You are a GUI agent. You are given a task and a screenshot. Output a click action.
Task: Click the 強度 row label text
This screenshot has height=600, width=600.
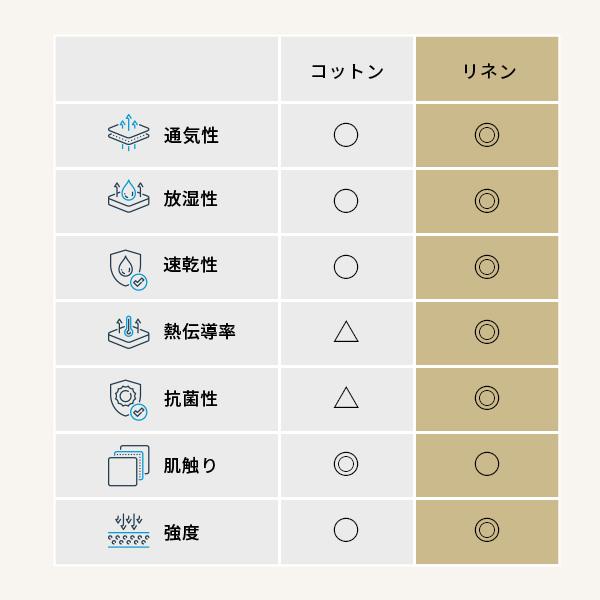click(x=182, y=532)
